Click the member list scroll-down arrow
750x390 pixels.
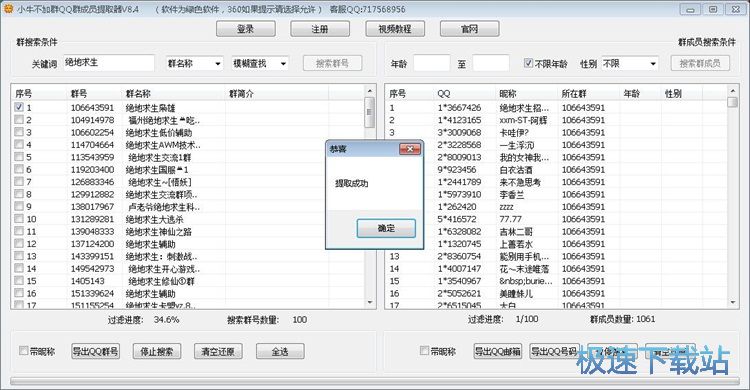click(732, 302)
